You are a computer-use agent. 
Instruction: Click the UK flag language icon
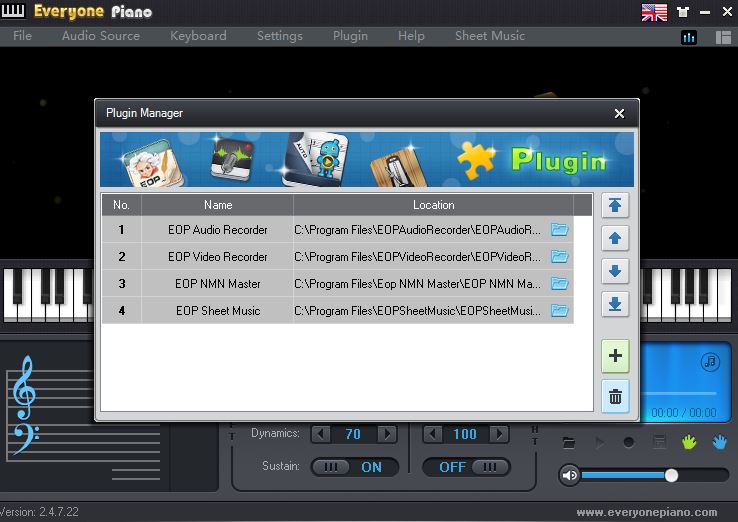pos(654,12)
